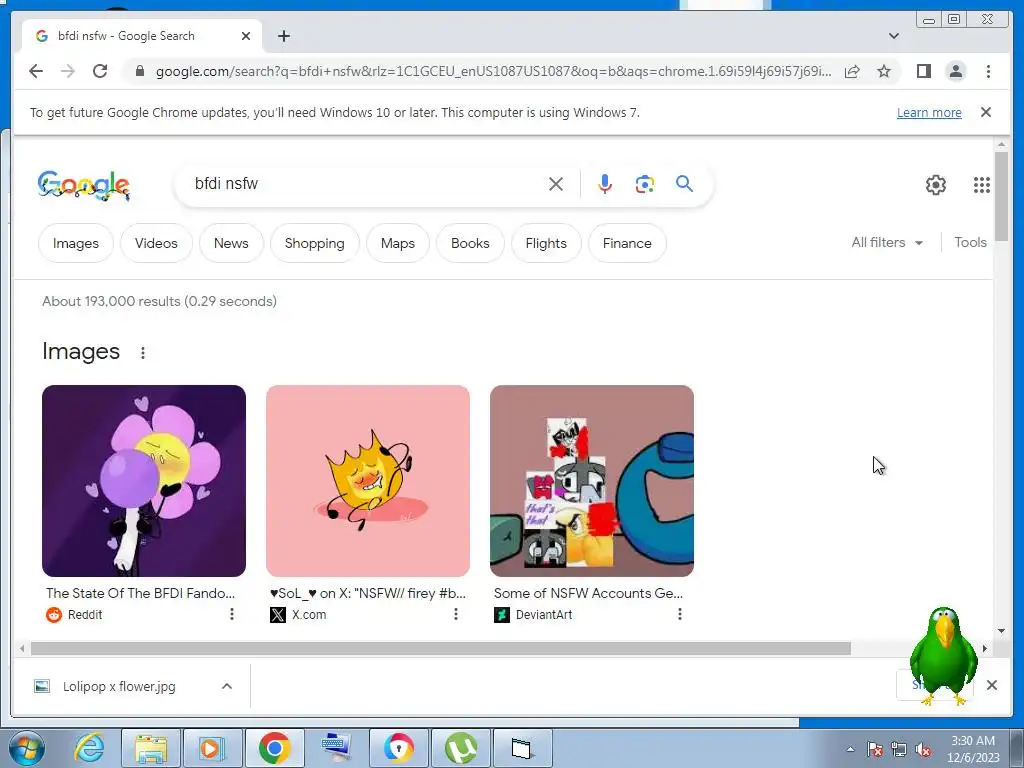This screenshot has width=1024, height=768.
Task: Share this page using the share icon
Action: click(852, 71)
